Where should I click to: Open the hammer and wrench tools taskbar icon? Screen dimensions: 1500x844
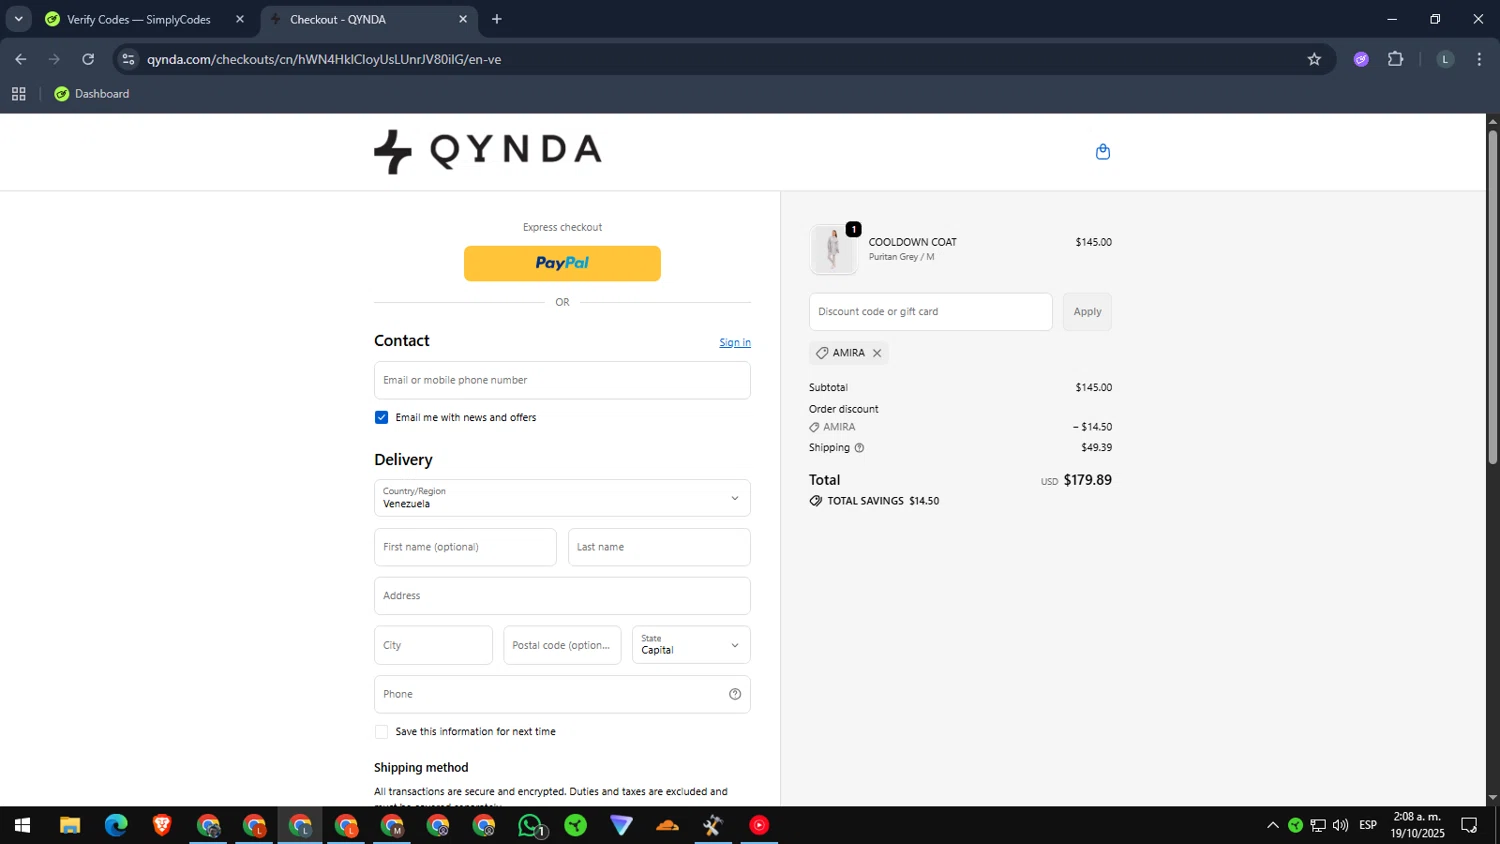click(x=713, y=825)
